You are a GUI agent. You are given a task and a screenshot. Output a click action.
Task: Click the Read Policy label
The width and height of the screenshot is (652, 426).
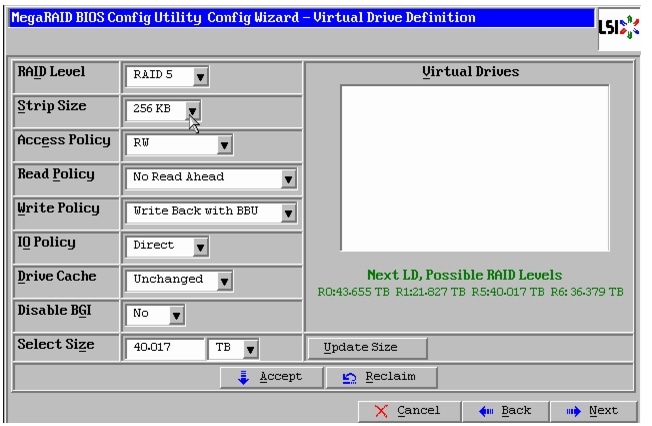tap(56, 174)
